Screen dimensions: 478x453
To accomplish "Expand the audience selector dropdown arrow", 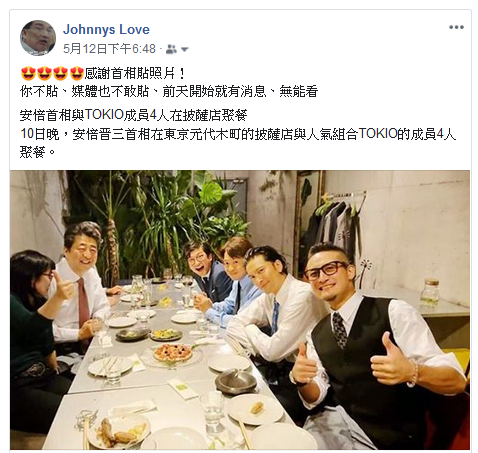I will pos(185,50).
